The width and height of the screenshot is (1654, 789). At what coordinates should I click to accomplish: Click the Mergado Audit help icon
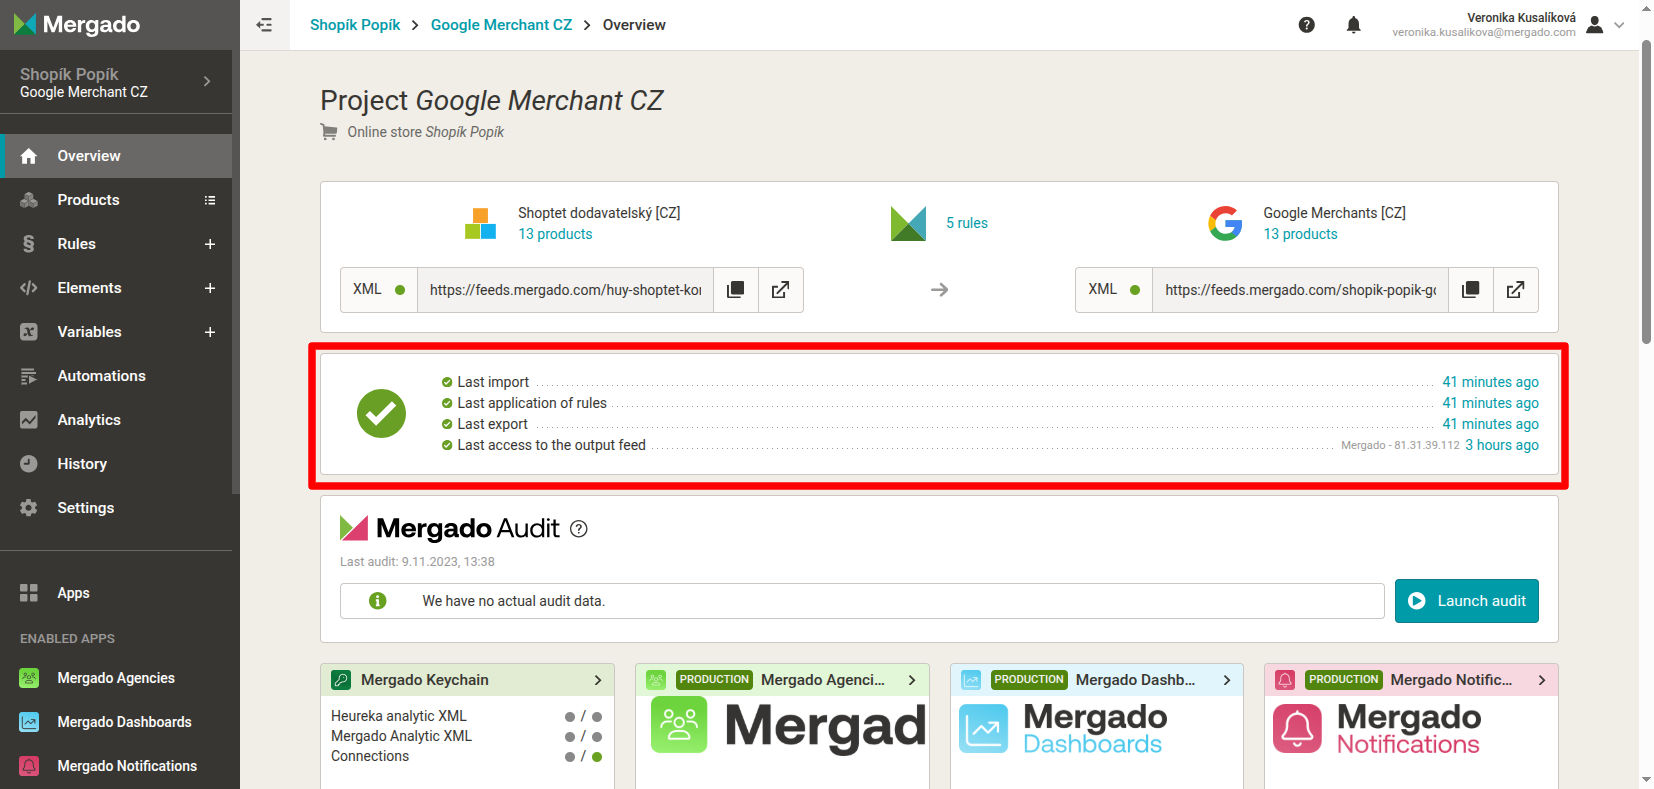(x=578, y=529)
